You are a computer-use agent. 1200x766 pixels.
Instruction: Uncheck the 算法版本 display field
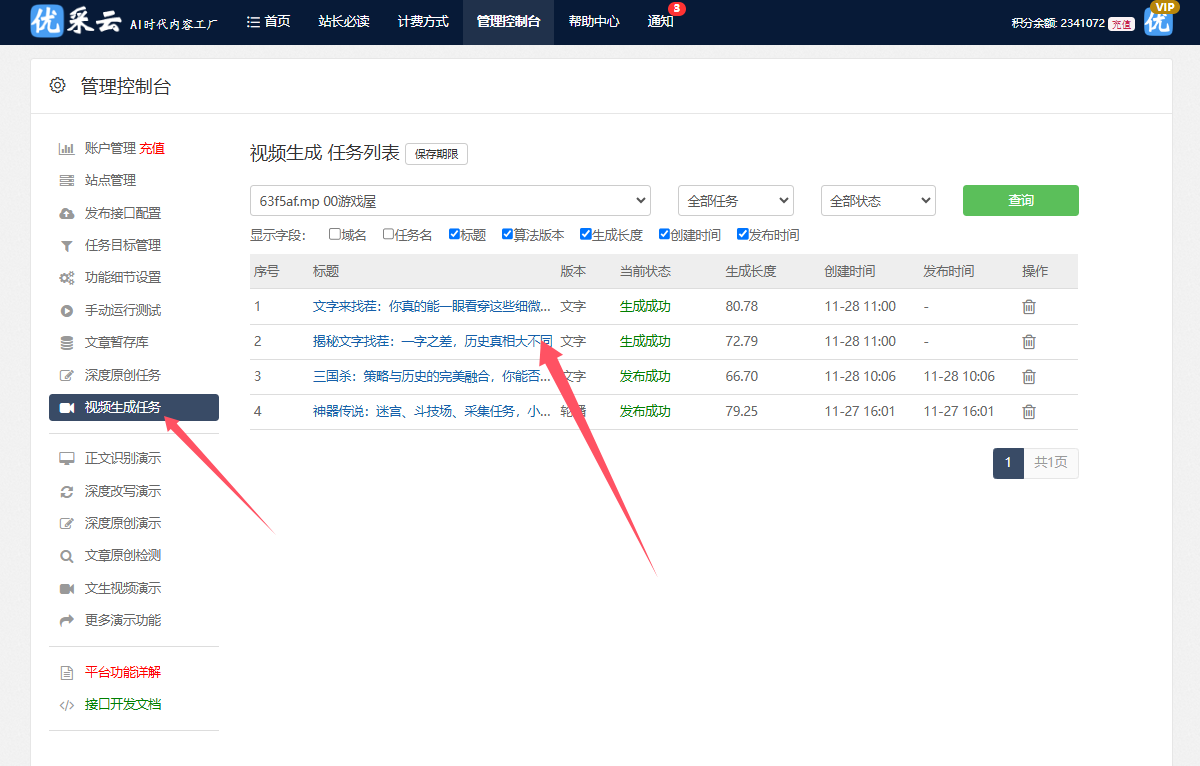pos(508,235)
